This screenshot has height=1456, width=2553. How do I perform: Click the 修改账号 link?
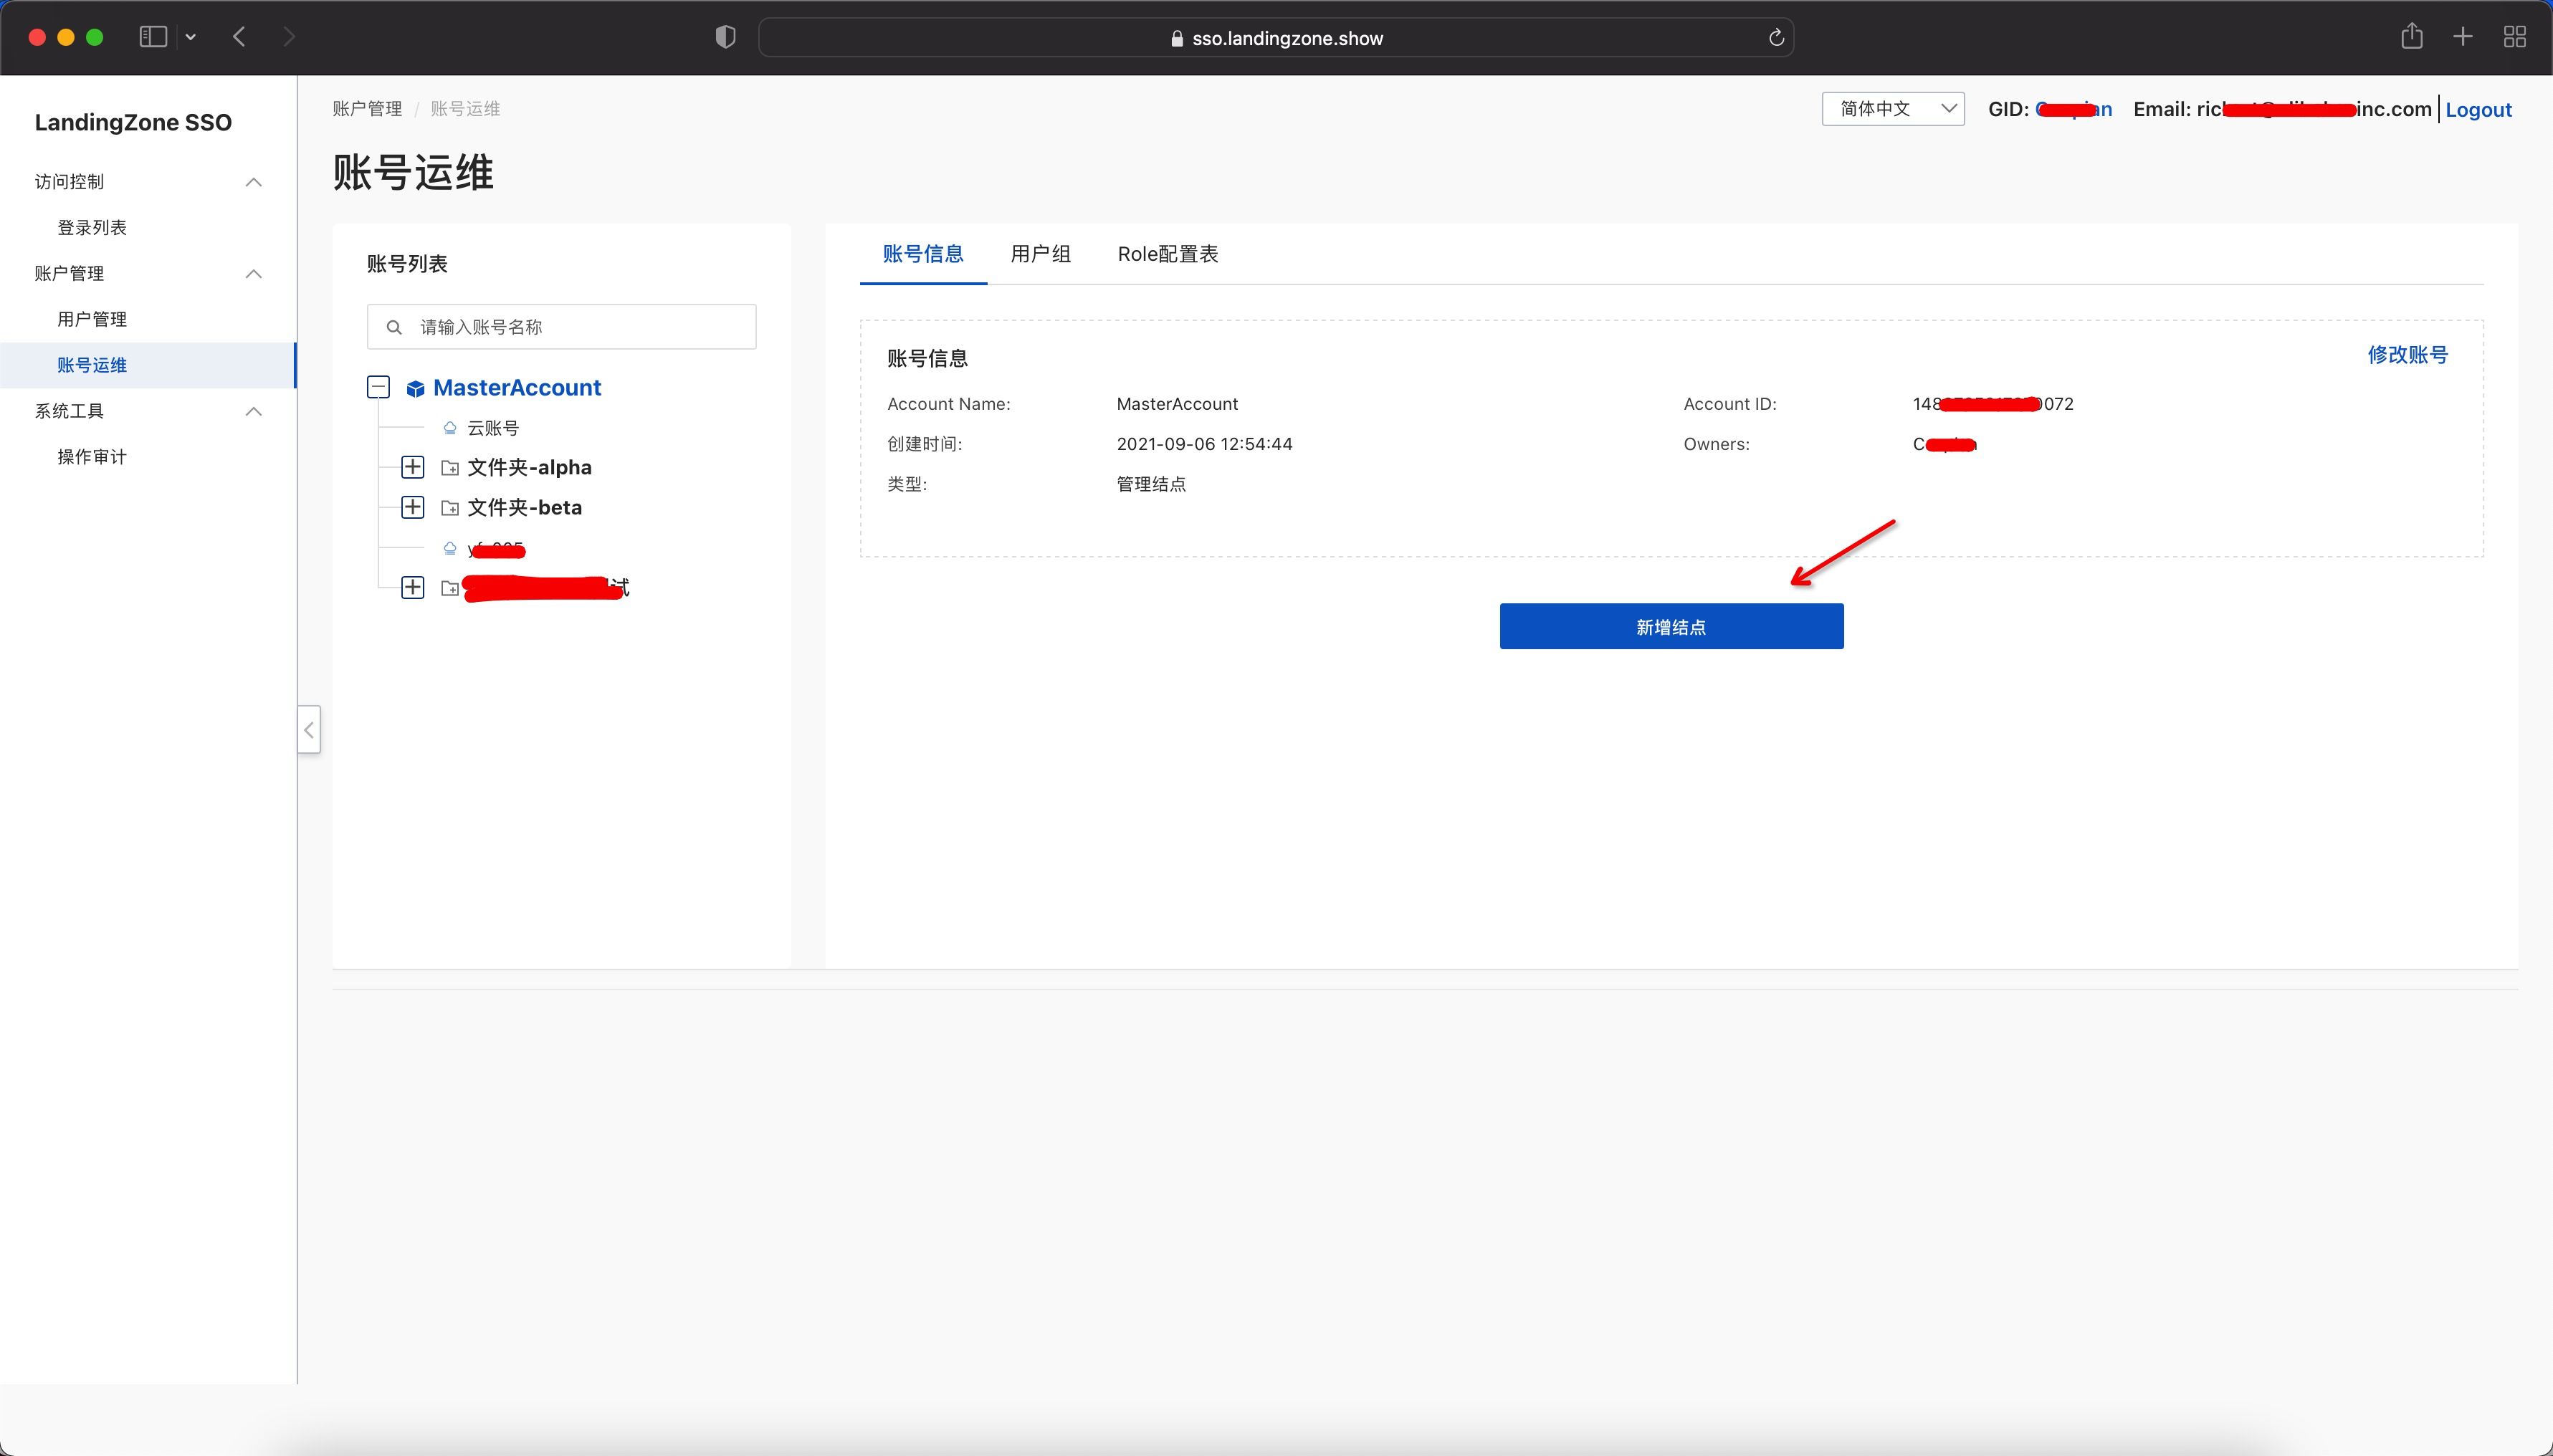pos(2406,355)
